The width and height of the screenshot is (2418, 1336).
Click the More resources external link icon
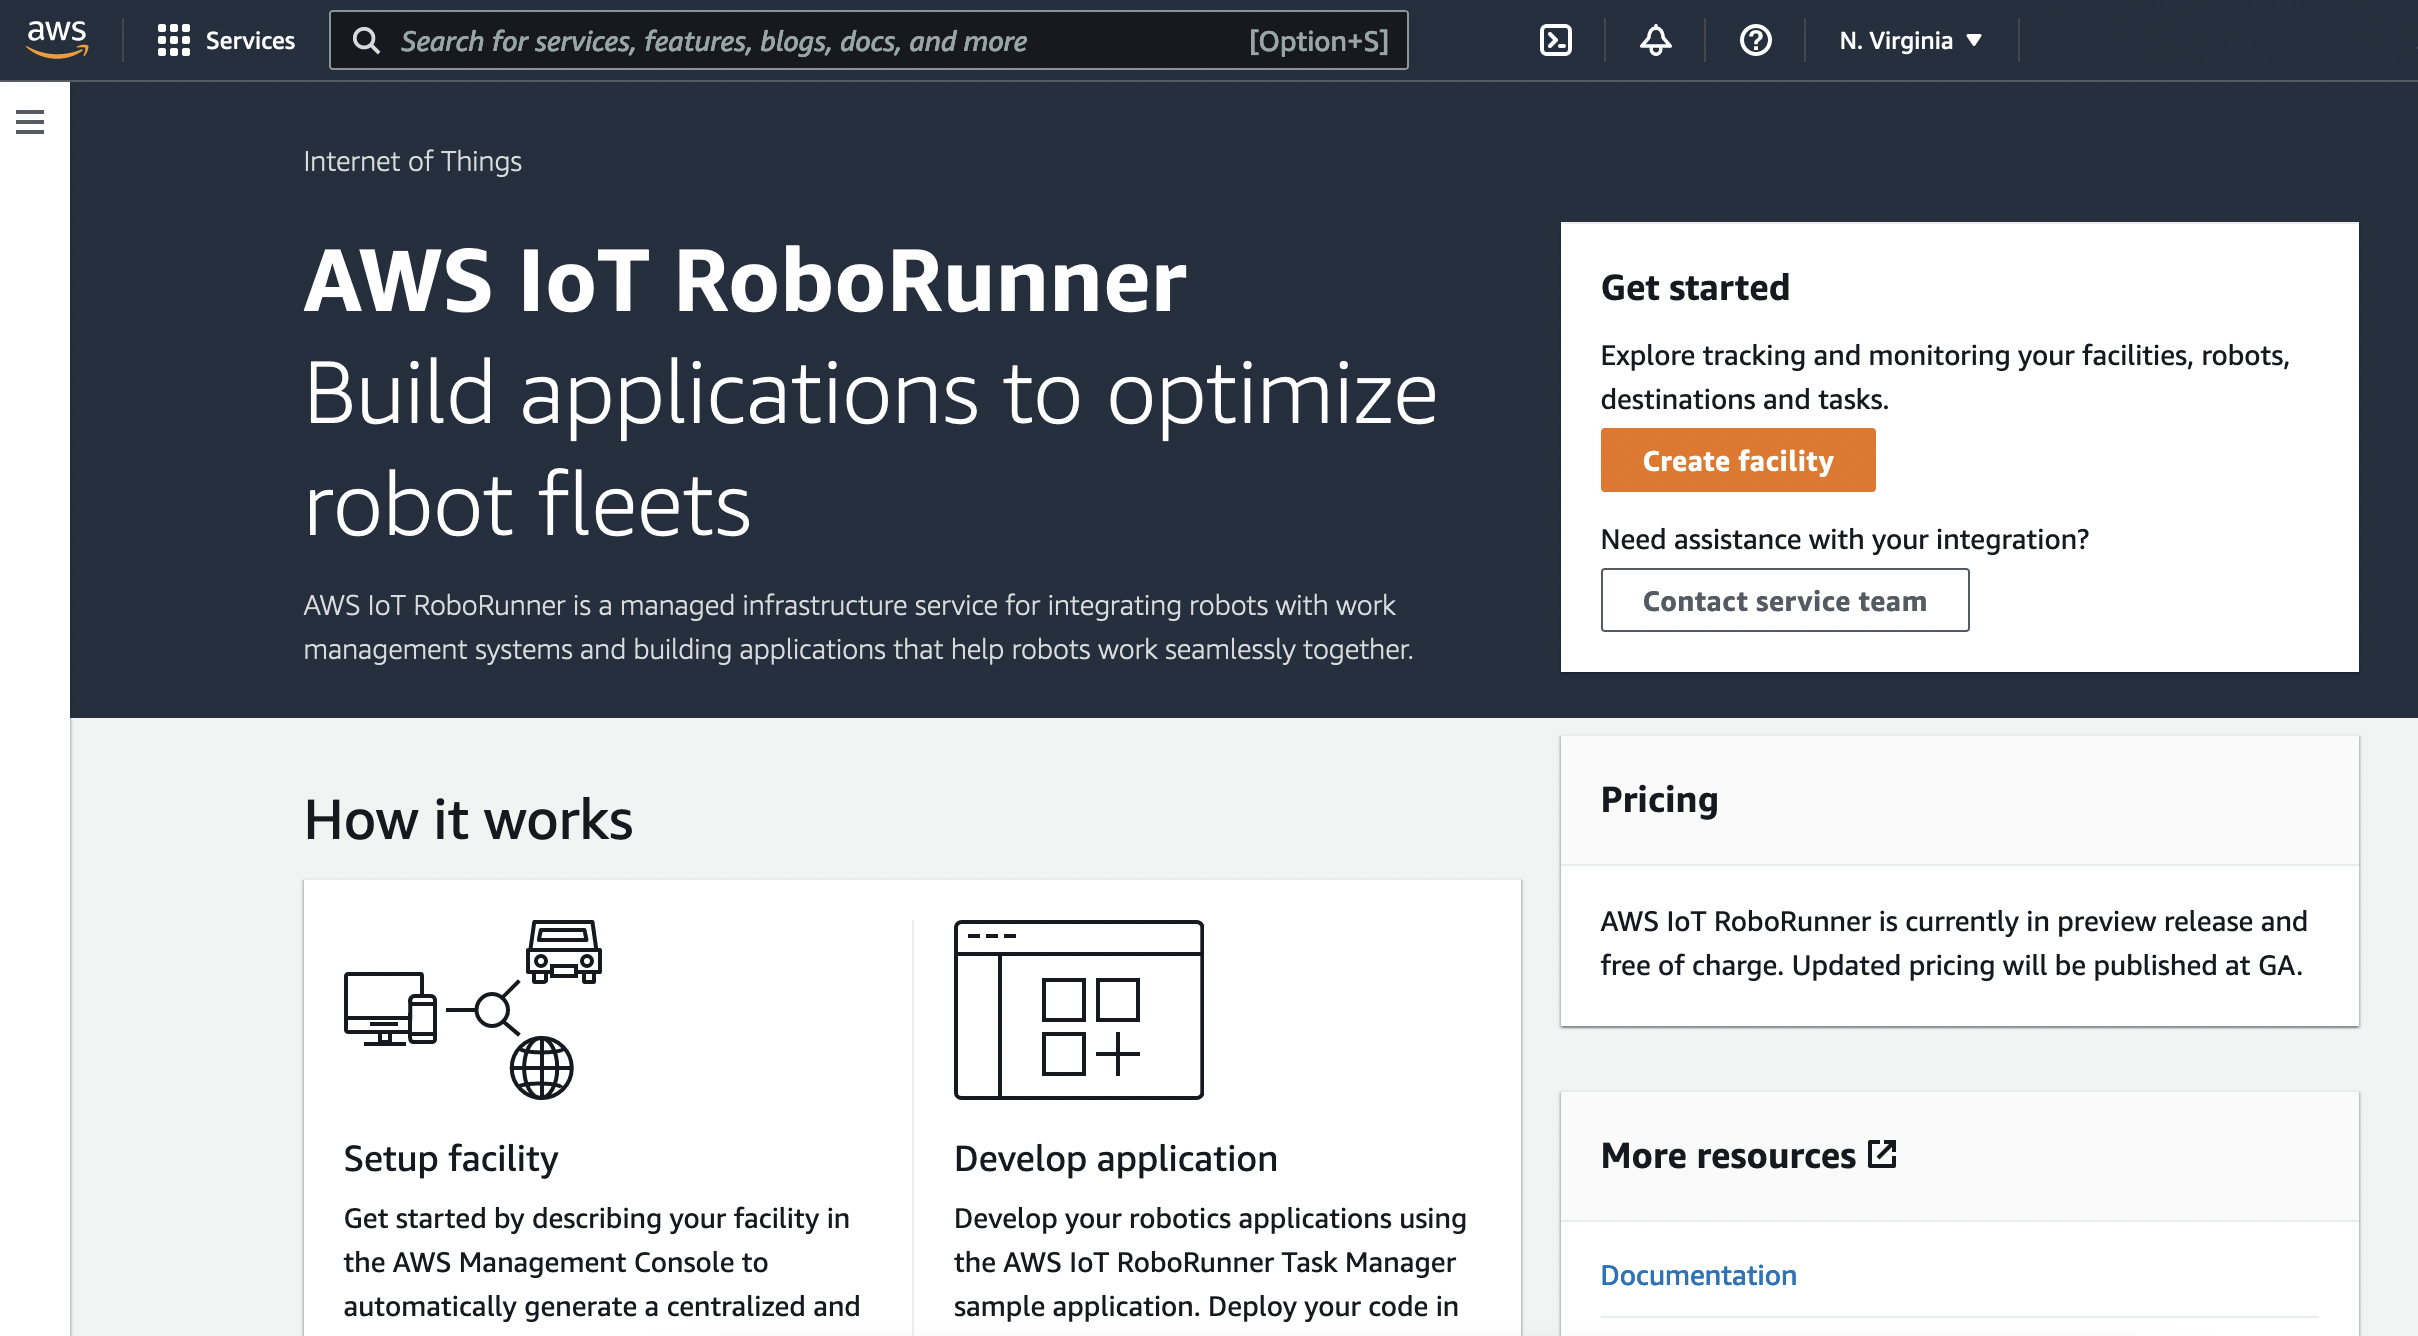point(1882,1154)
